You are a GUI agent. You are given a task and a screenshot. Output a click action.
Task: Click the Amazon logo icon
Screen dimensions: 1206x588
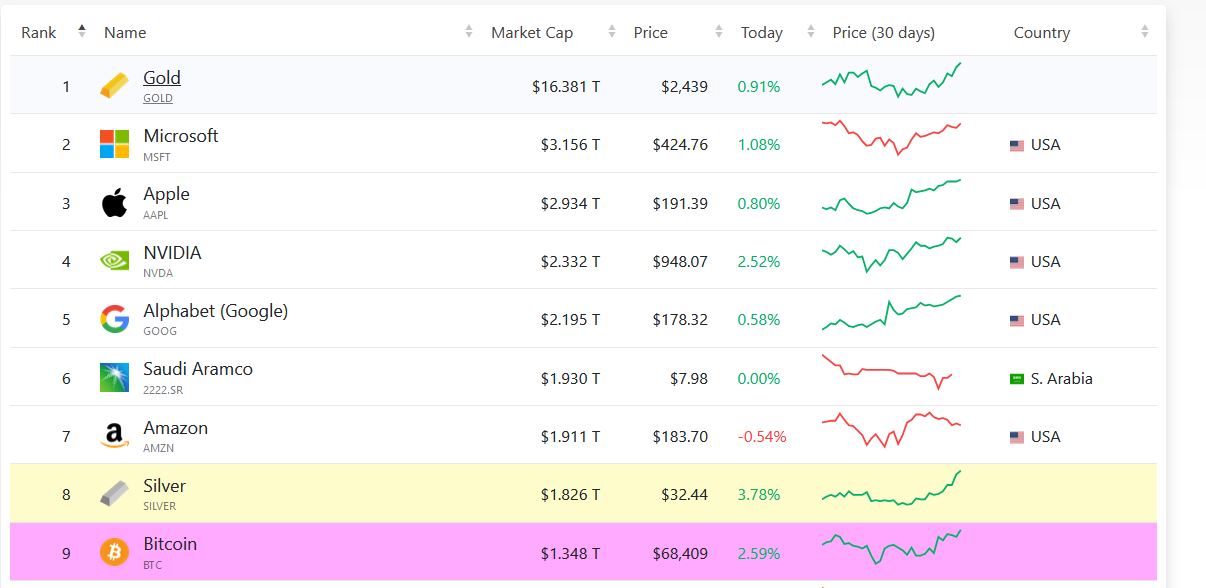pos(114,436)
